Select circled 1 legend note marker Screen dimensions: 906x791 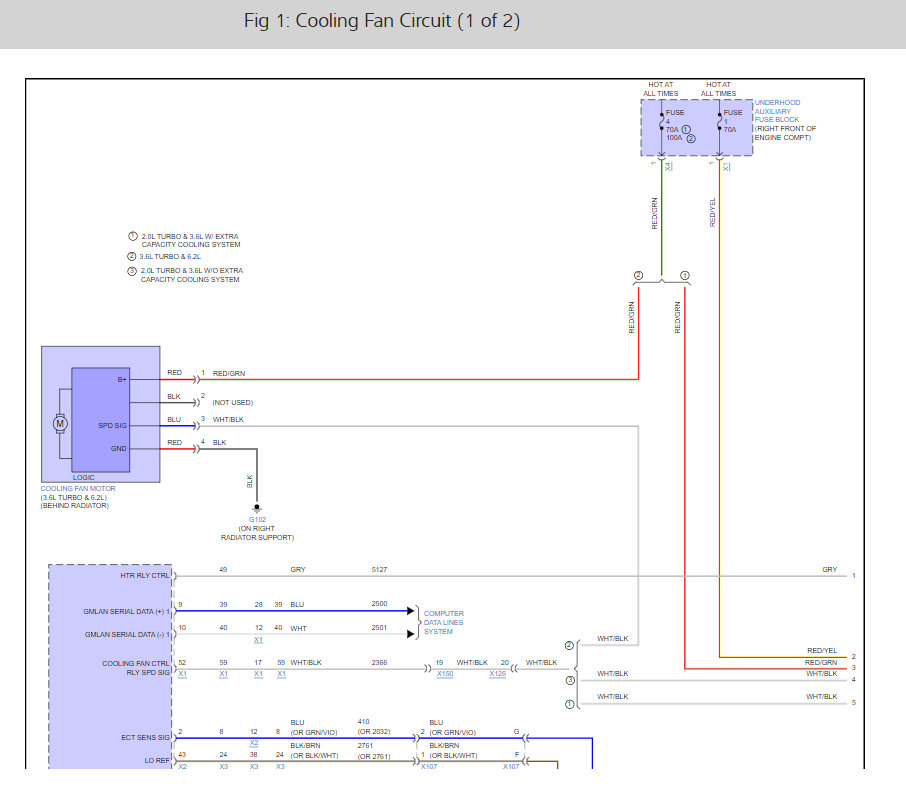(x=132, y=236)
